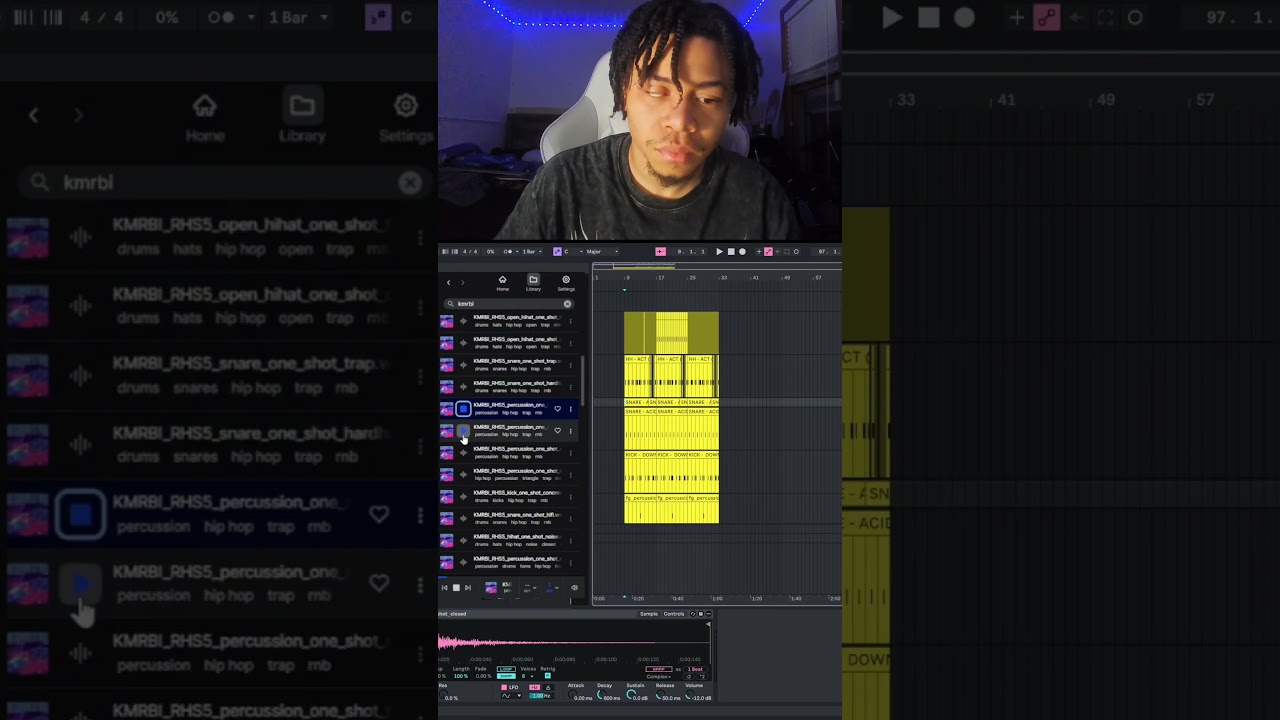The height and width of the screenshot is (720, 1280).
Task: Clear the kmrbi search with X icon
Action: click(567, 304)
